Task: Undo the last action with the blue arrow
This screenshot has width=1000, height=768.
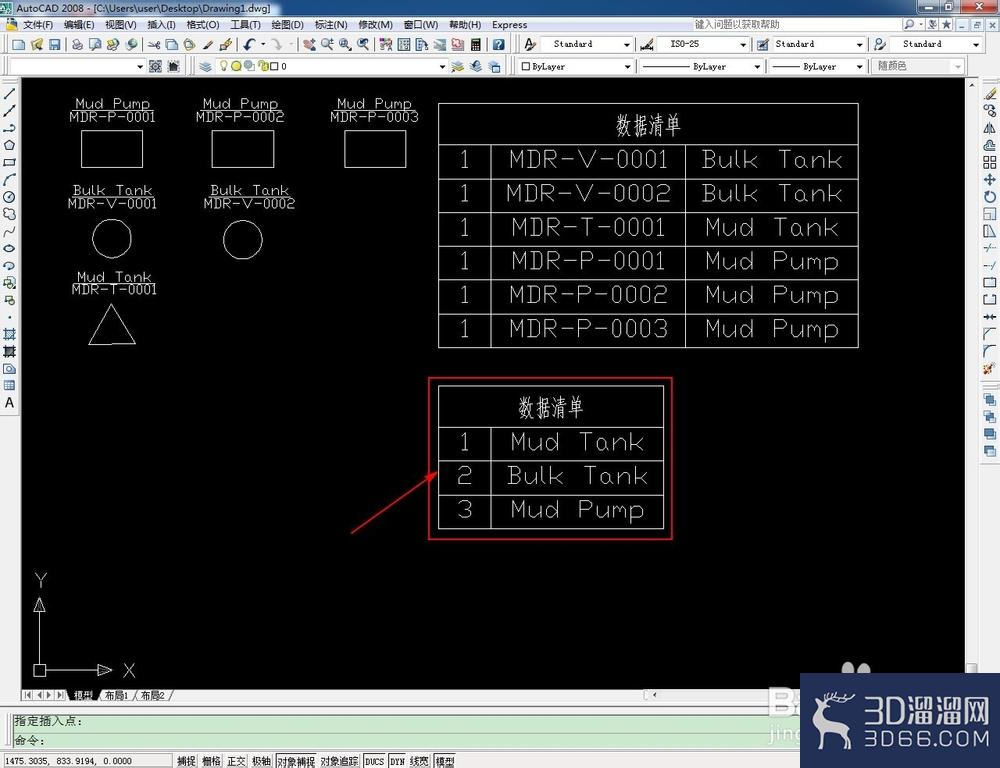Action: (x=249, y=45)
